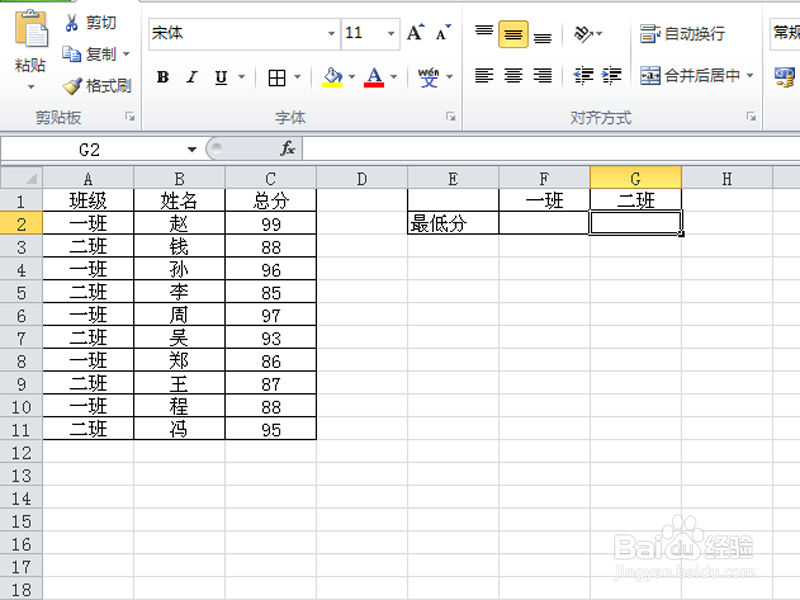Click cell with name 周
The height and width of the screenshot is (600, 800).
point(179,315)
